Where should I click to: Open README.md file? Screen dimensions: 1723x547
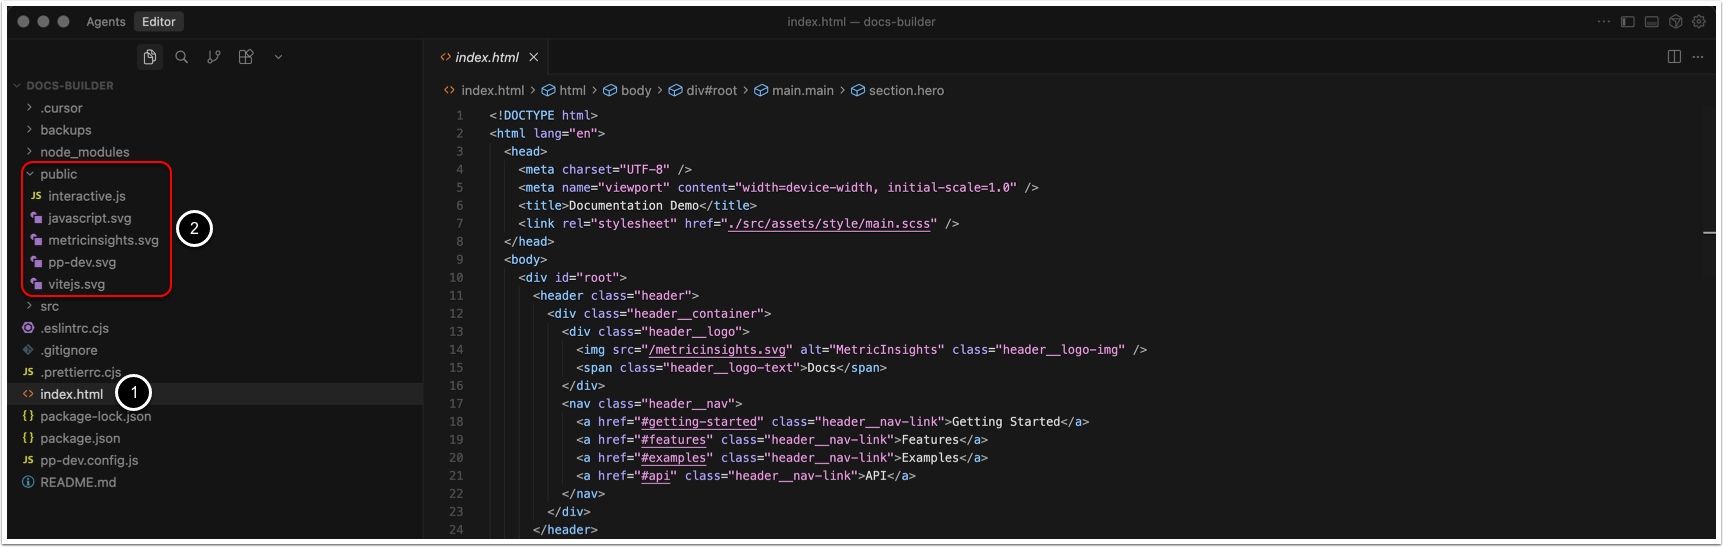tap(78, 482)
